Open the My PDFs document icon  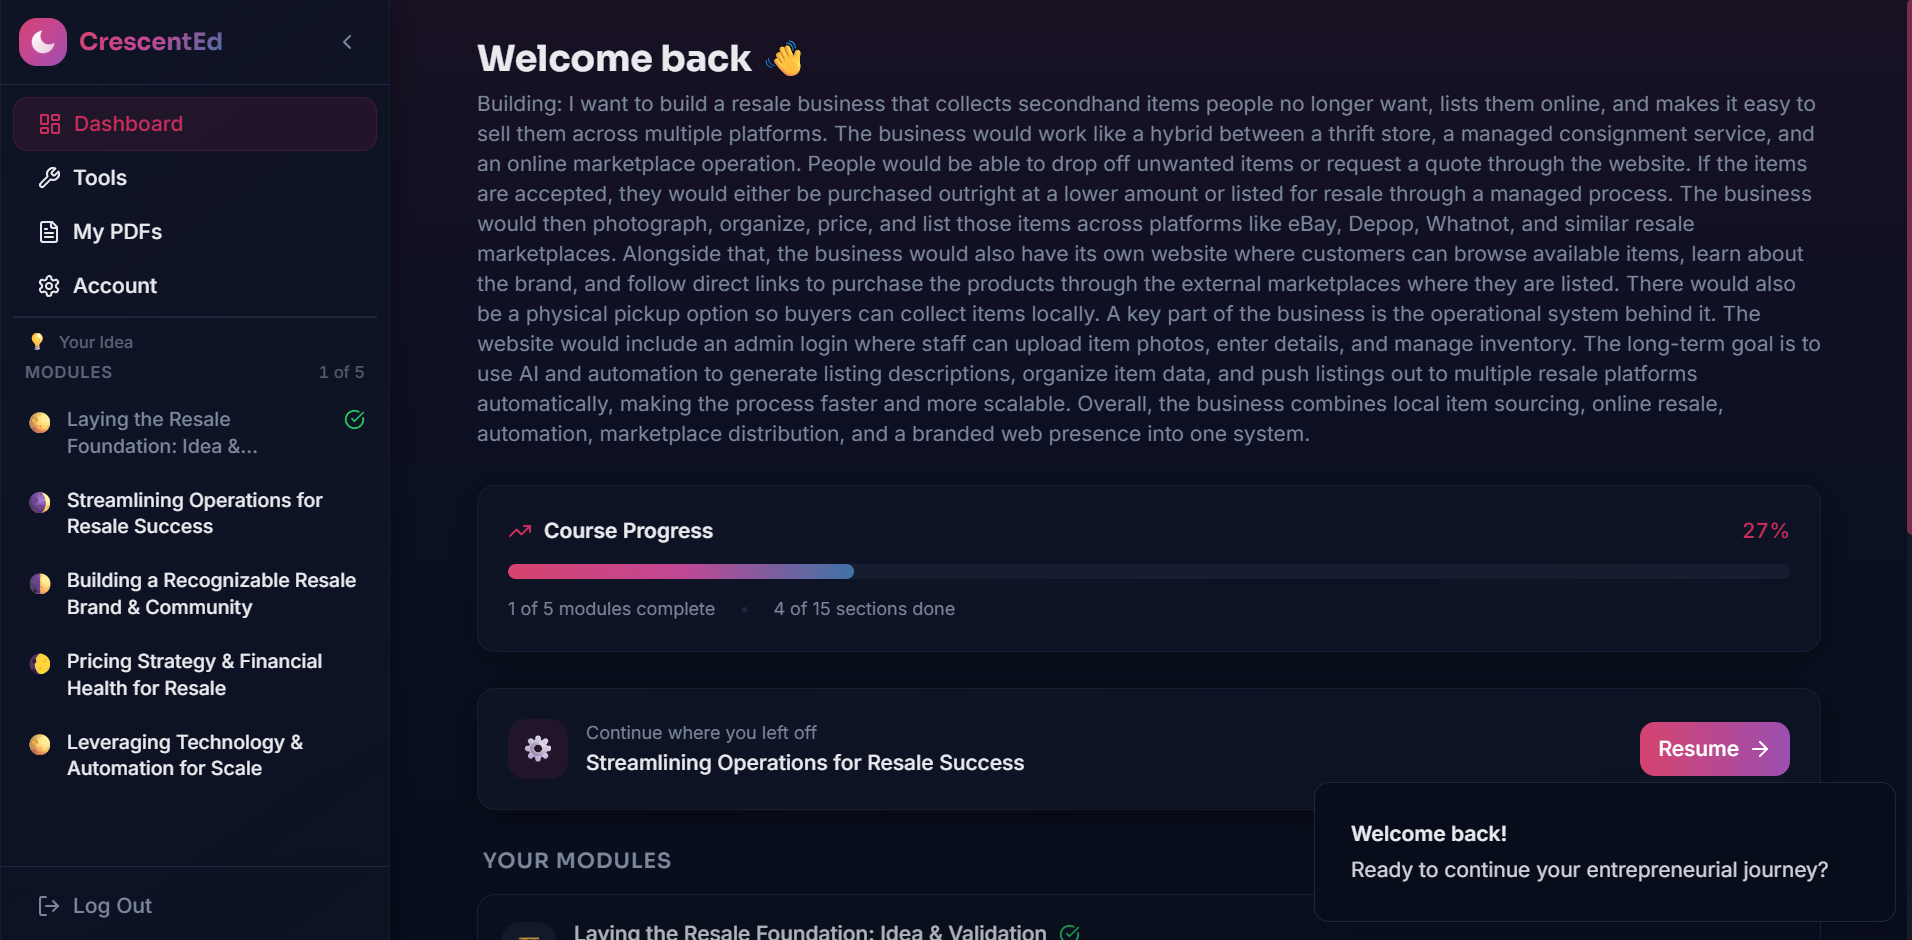point(49,232)
